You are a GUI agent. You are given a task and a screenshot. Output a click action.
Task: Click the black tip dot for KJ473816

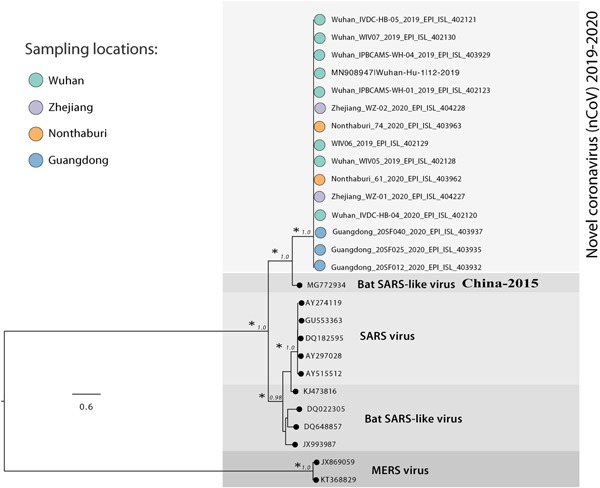click(291, 391)
